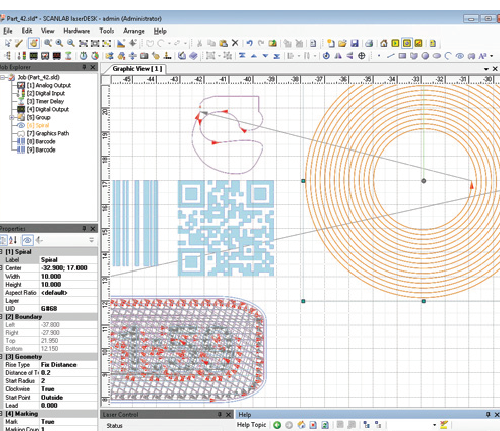Click the Start Radius value field
This screenshot has height=431, width=500.
(x=69, y=381)
